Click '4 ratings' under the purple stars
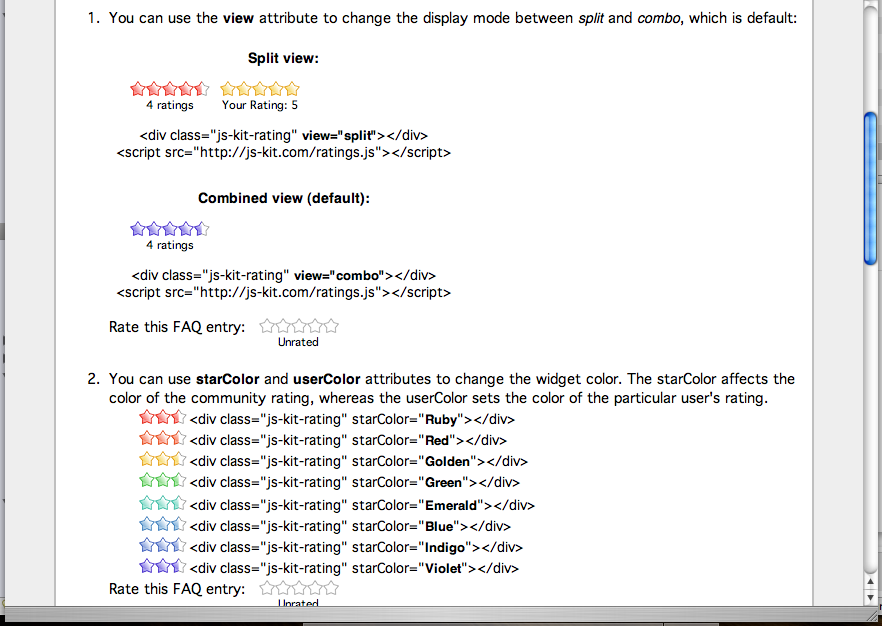 pyautogui.click(x=170, y=245)
